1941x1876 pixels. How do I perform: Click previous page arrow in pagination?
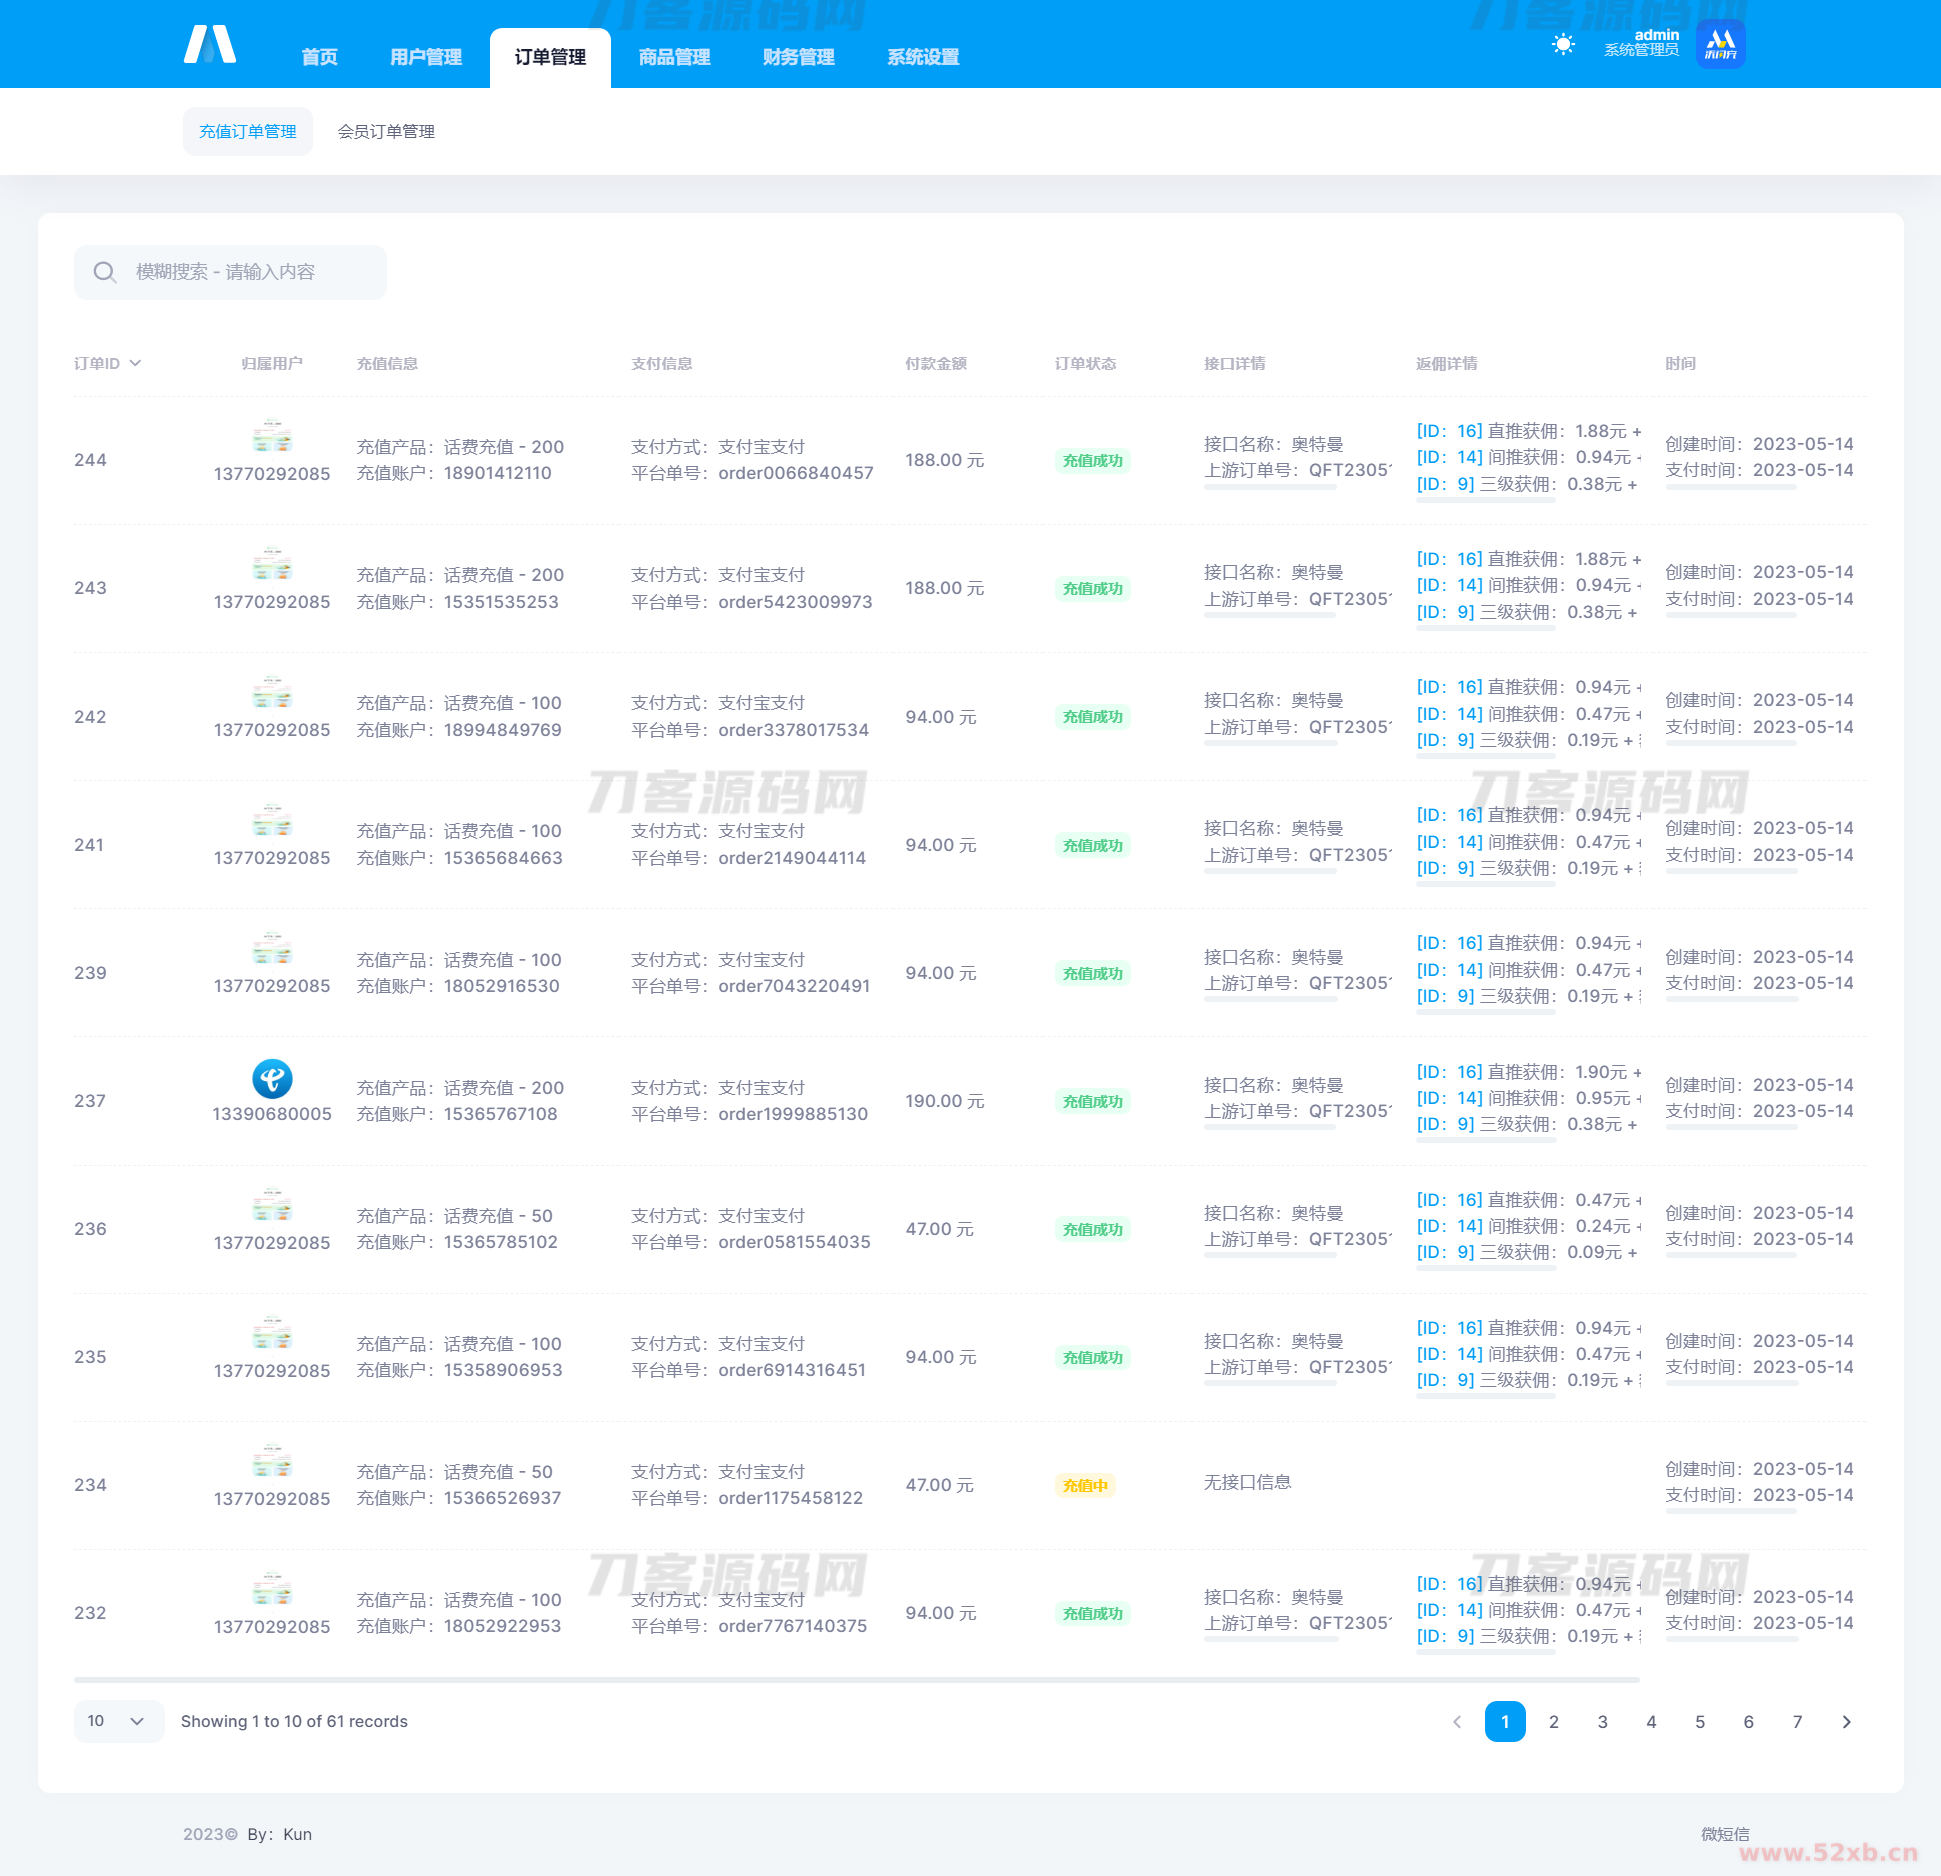point(1457,1722)
